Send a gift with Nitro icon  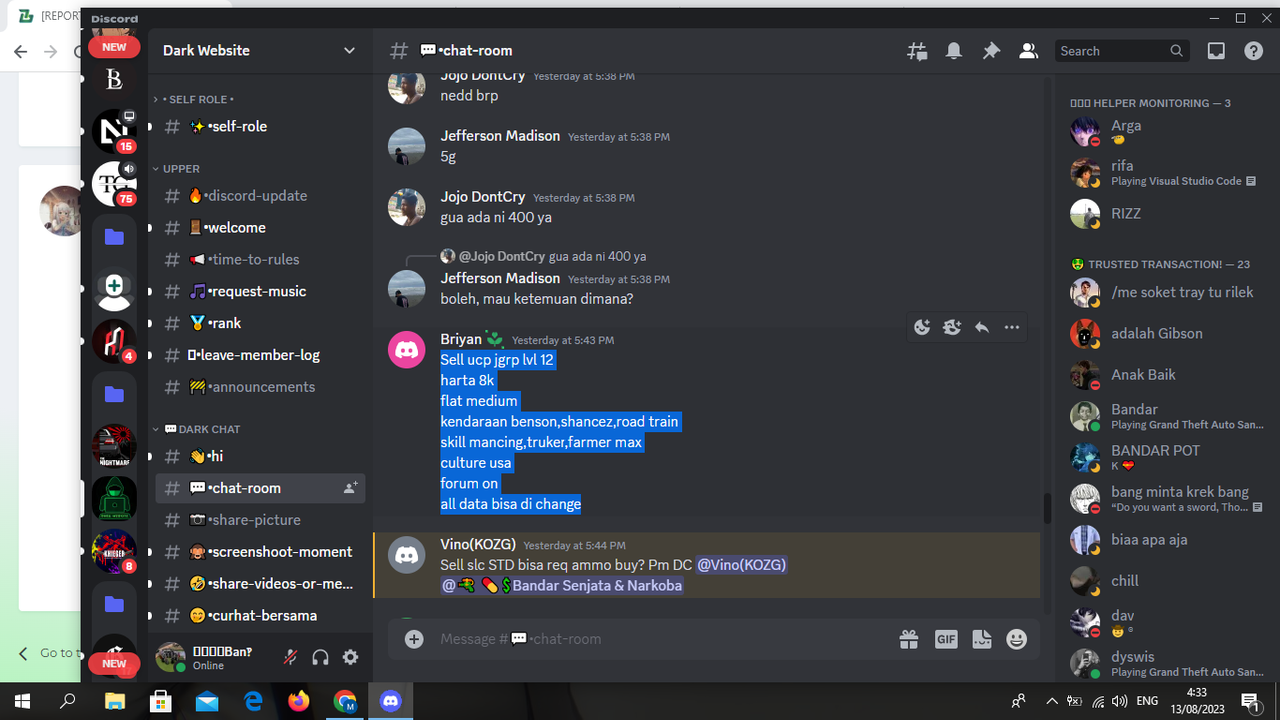coord(908,639)
